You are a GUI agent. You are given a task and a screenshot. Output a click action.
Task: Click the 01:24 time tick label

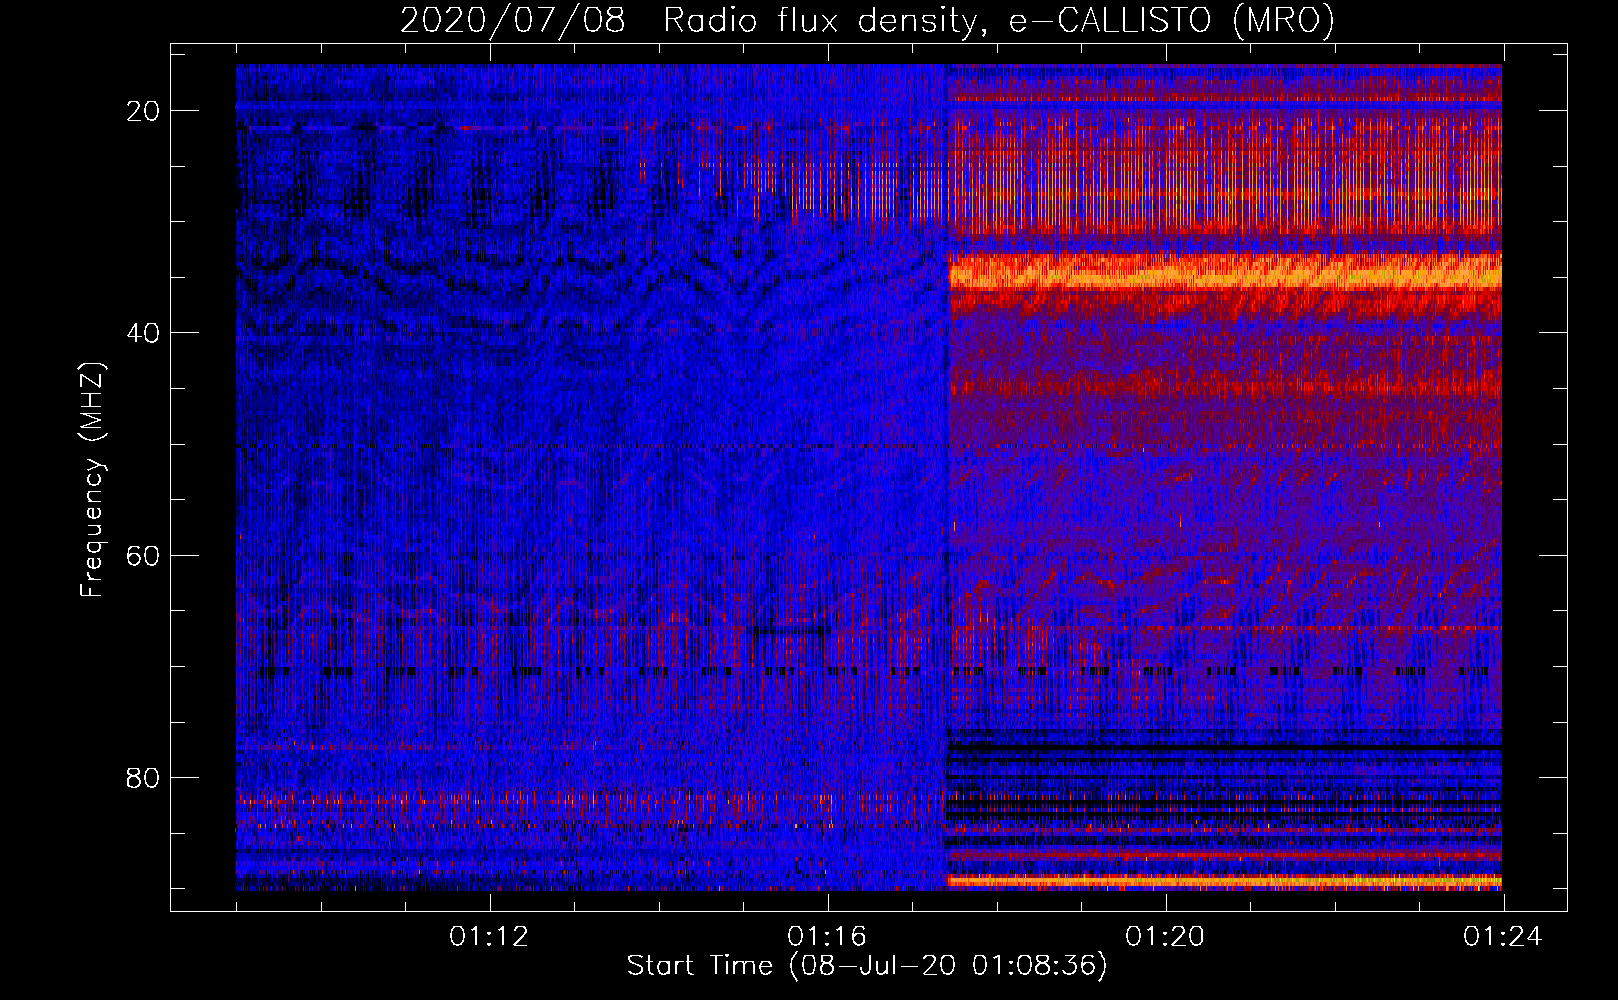pyautogui.click(x=1503, y=937)
